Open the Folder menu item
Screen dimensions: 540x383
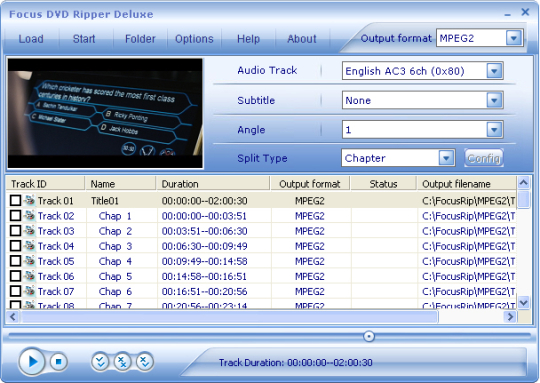(140, 39)
